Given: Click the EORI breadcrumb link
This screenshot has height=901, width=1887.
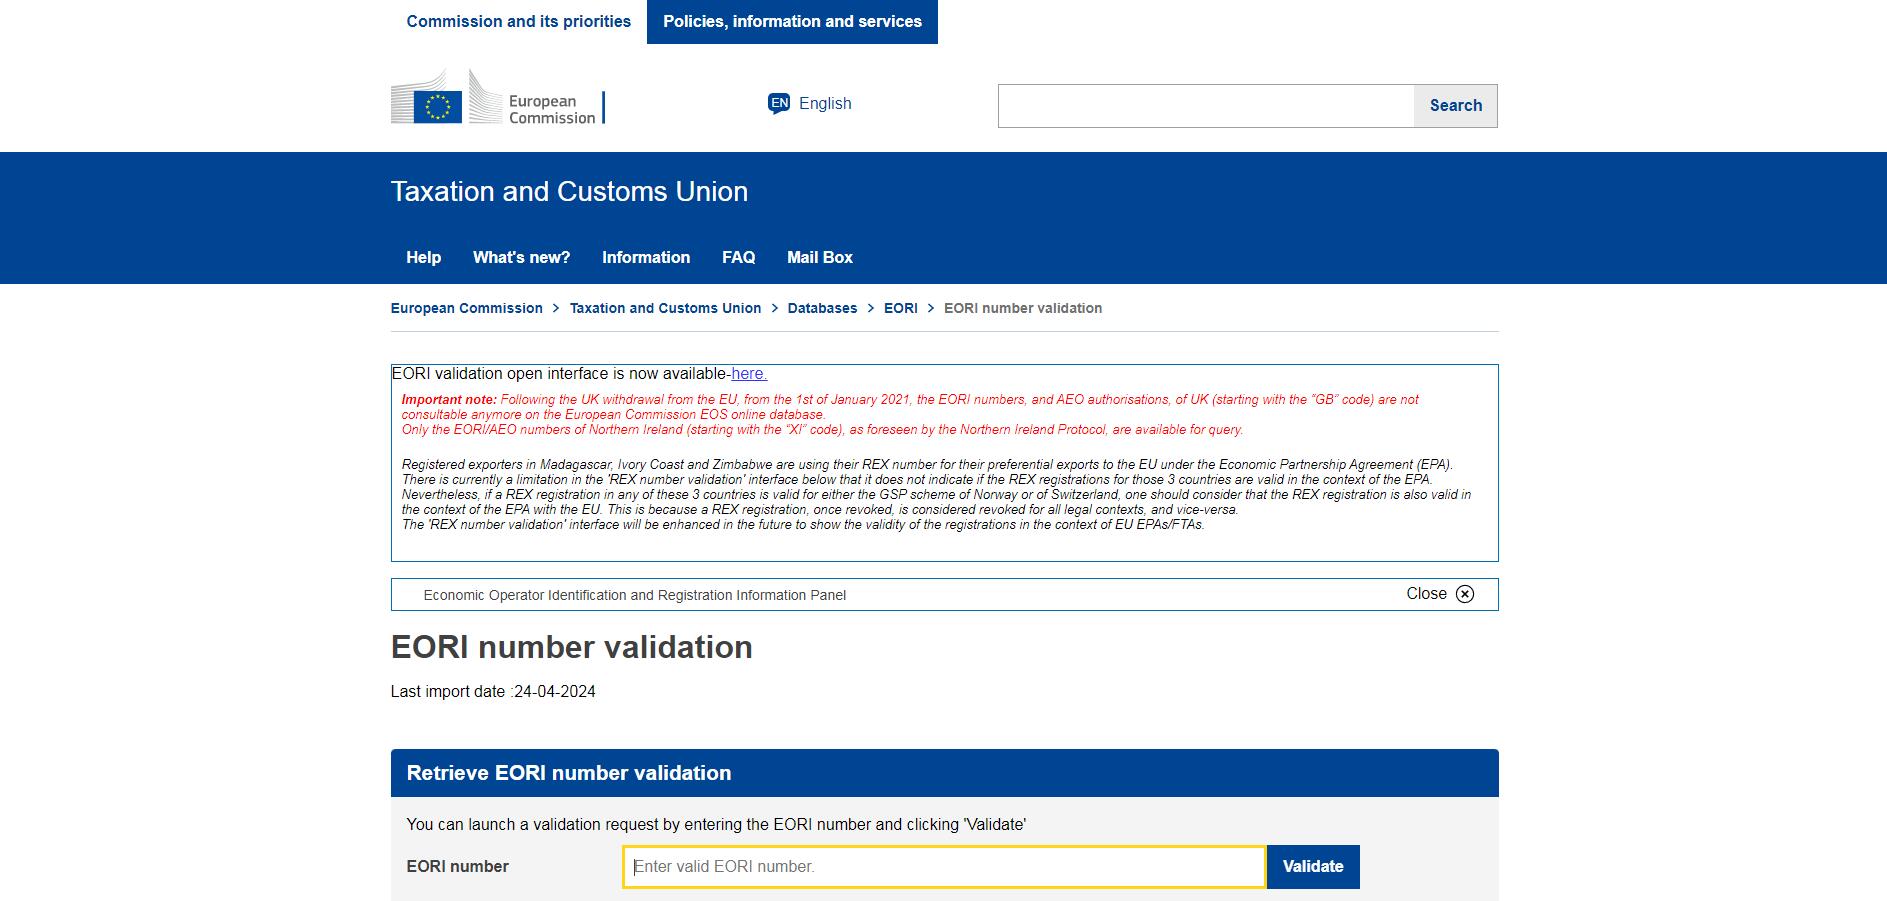Looking at the screenshot, I should 900,308.
